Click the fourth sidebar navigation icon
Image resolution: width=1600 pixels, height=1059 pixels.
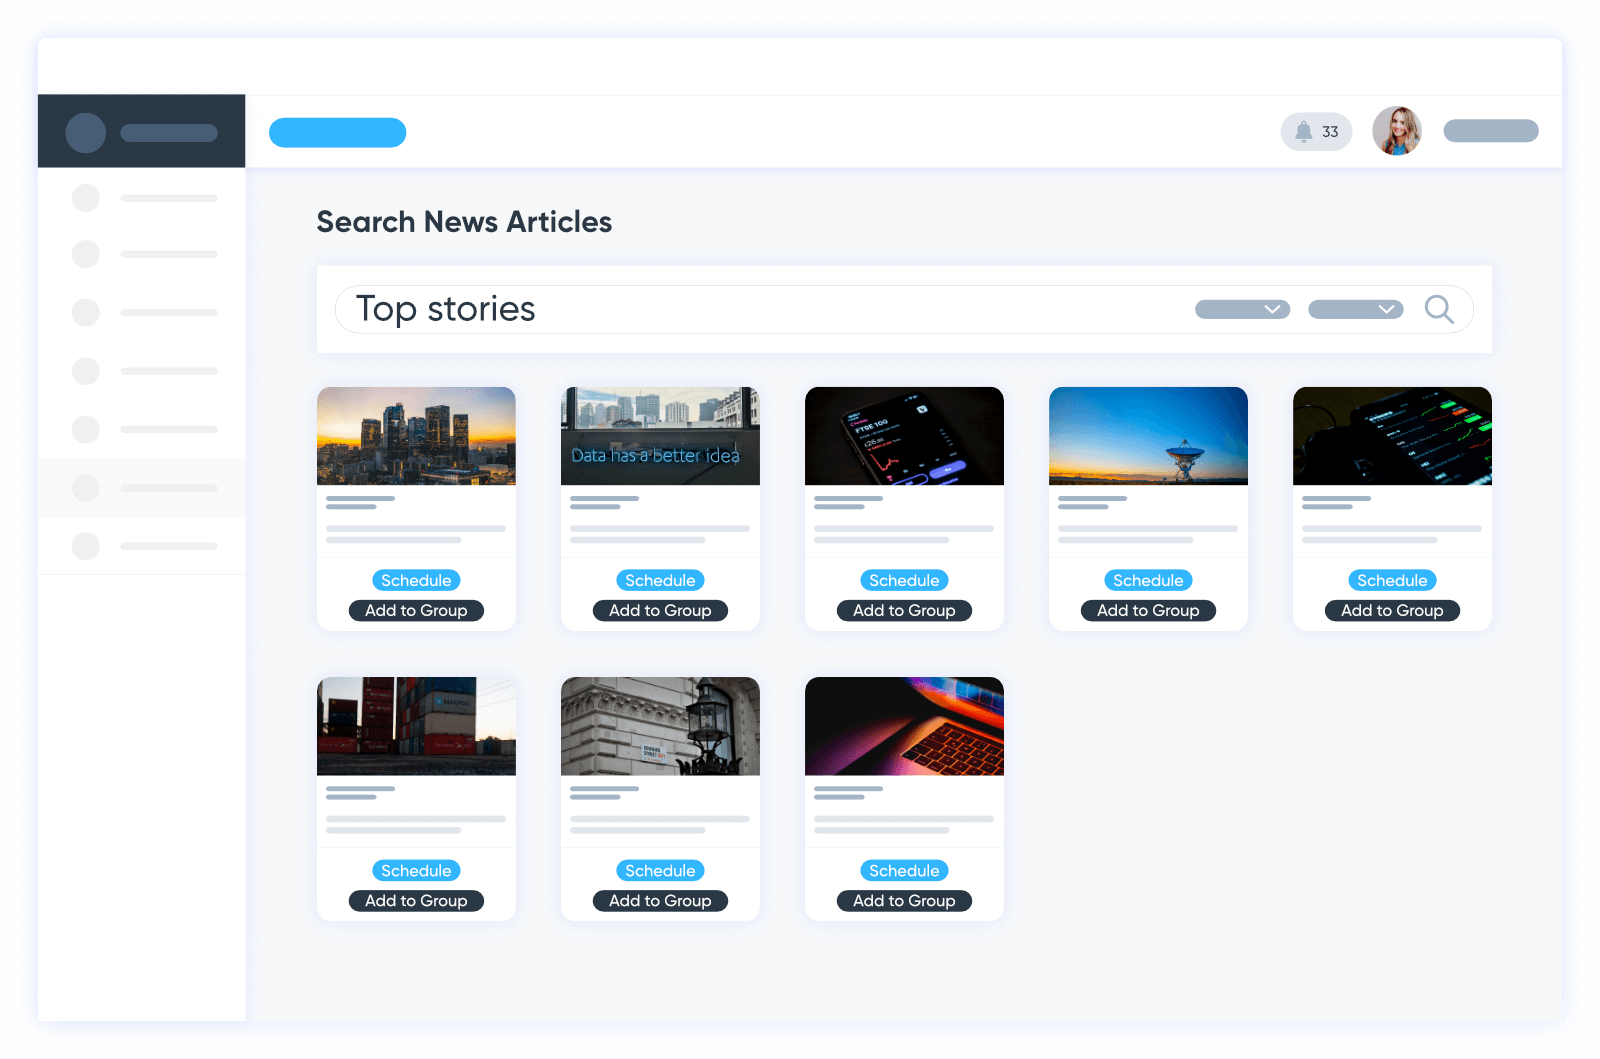[x=86, y=370]
